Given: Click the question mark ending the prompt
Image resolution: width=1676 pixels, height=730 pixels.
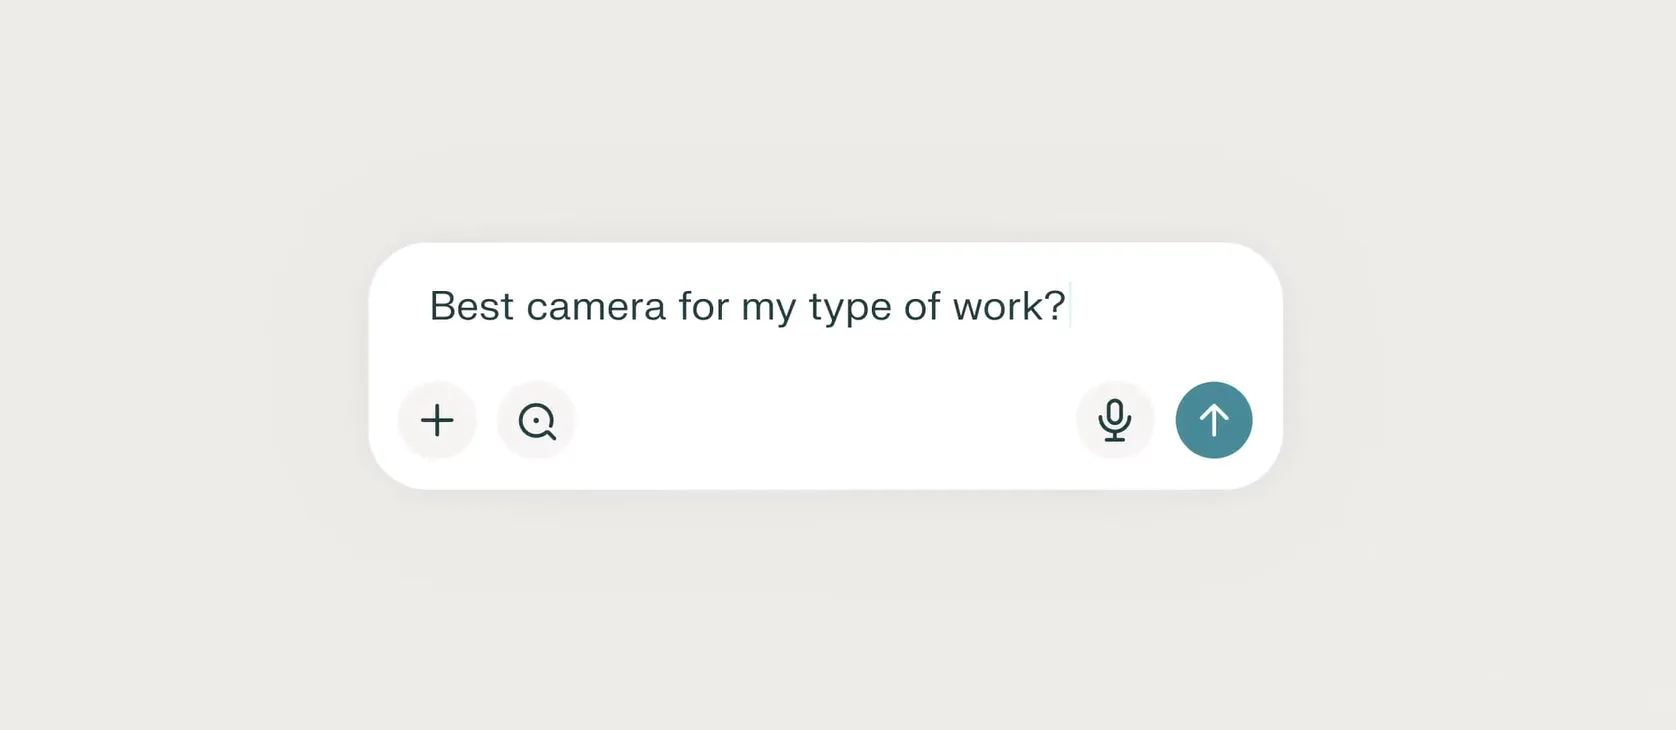Looking at the screenshot, I should (1055, 306).
